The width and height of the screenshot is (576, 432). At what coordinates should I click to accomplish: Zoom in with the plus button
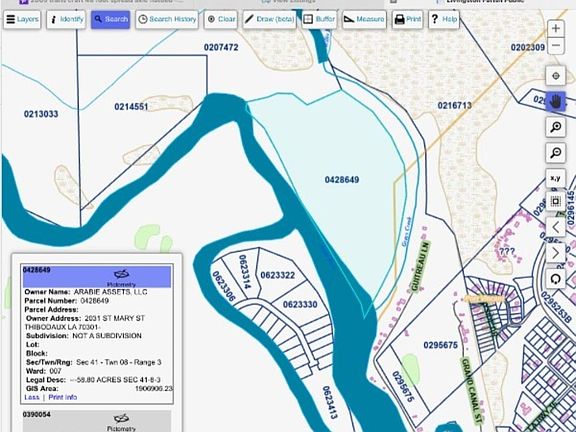coord(556,28)
